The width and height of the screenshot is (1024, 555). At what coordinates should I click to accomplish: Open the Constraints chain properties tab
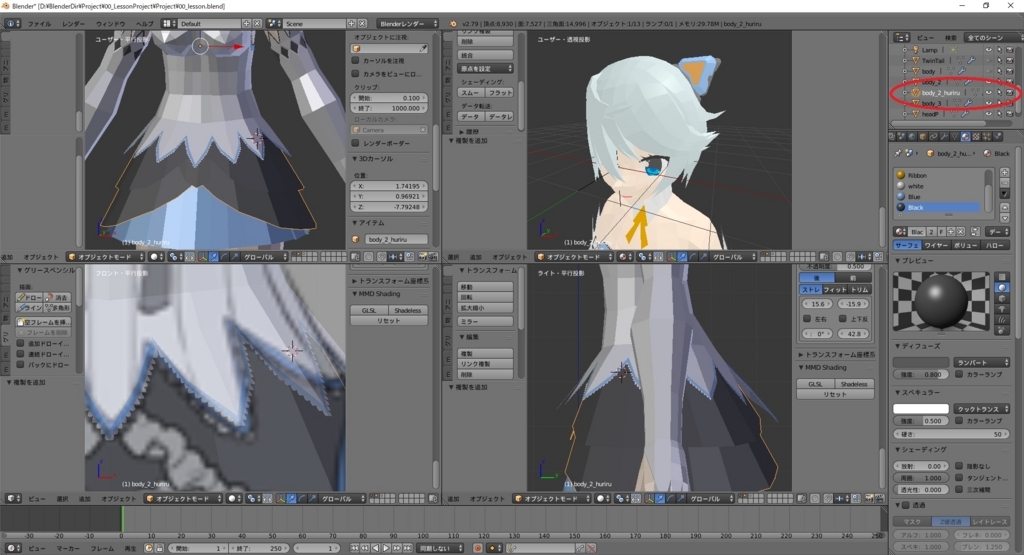tap(933, 136)
